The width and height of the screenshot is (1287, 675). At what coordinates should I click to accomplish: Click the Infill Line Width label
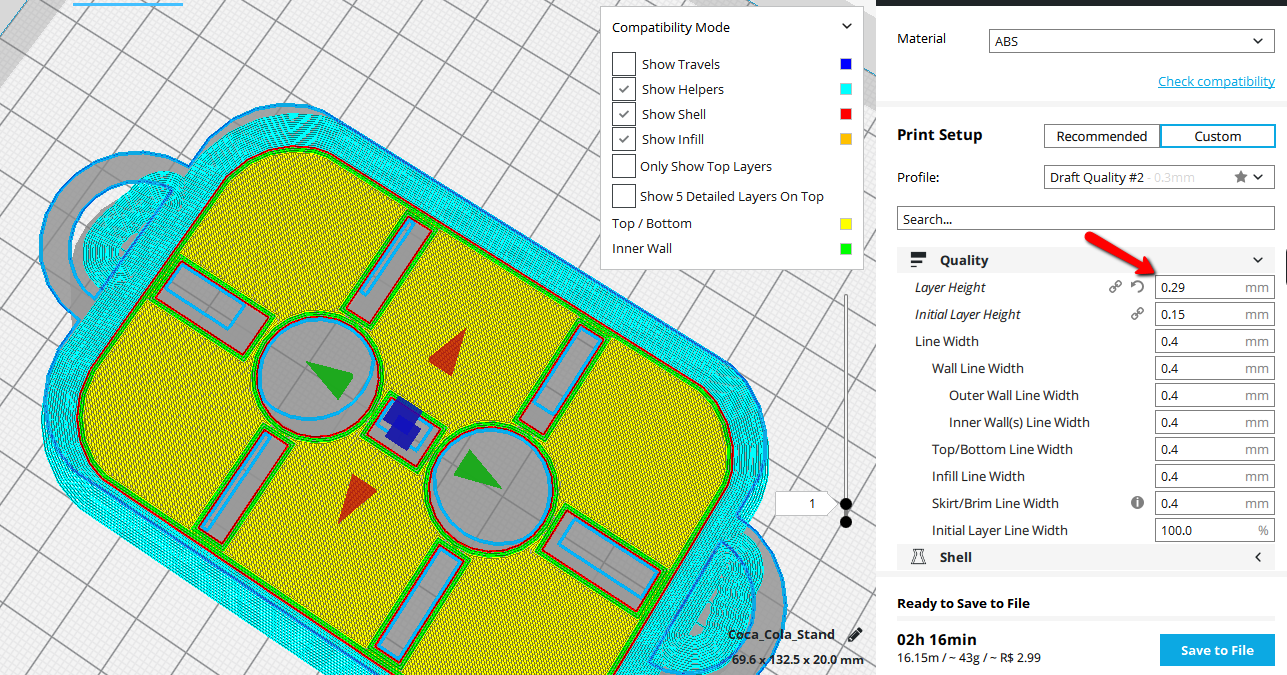pos(978,476)
